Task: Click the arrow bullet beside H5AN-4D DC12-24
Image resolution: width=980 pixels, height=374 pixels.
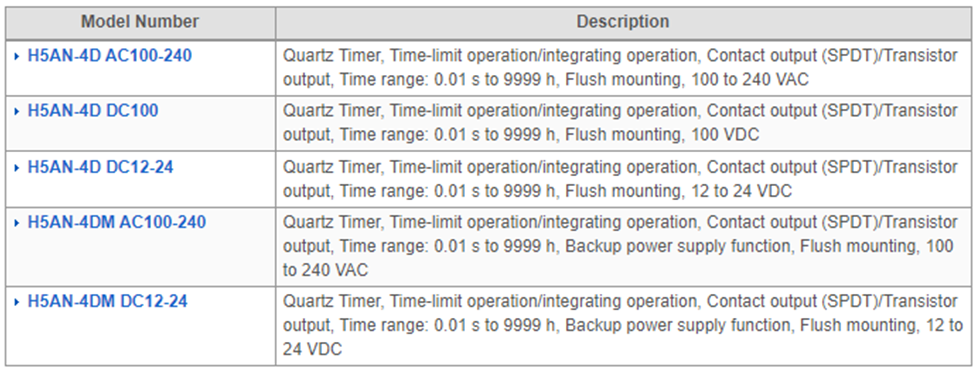Action: coord(18,168)
